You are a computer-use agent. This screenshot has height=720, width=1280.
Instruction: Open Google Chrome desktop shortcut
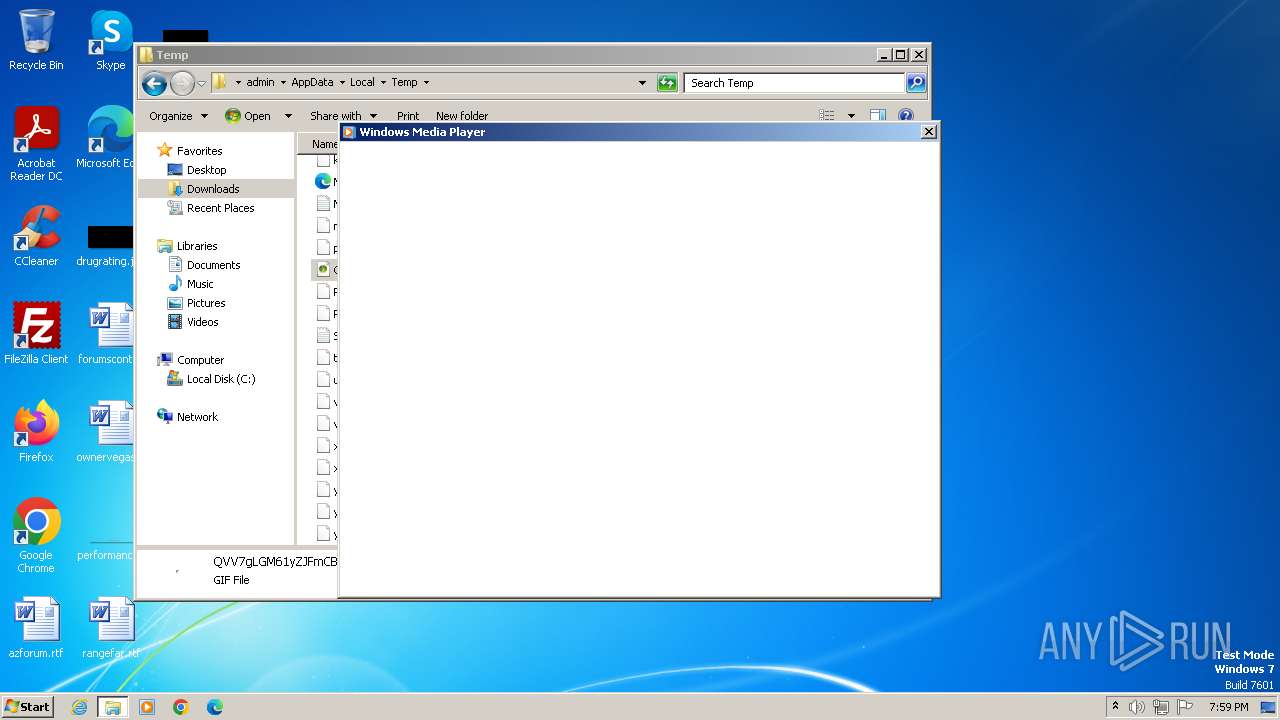tap(36, 536)
